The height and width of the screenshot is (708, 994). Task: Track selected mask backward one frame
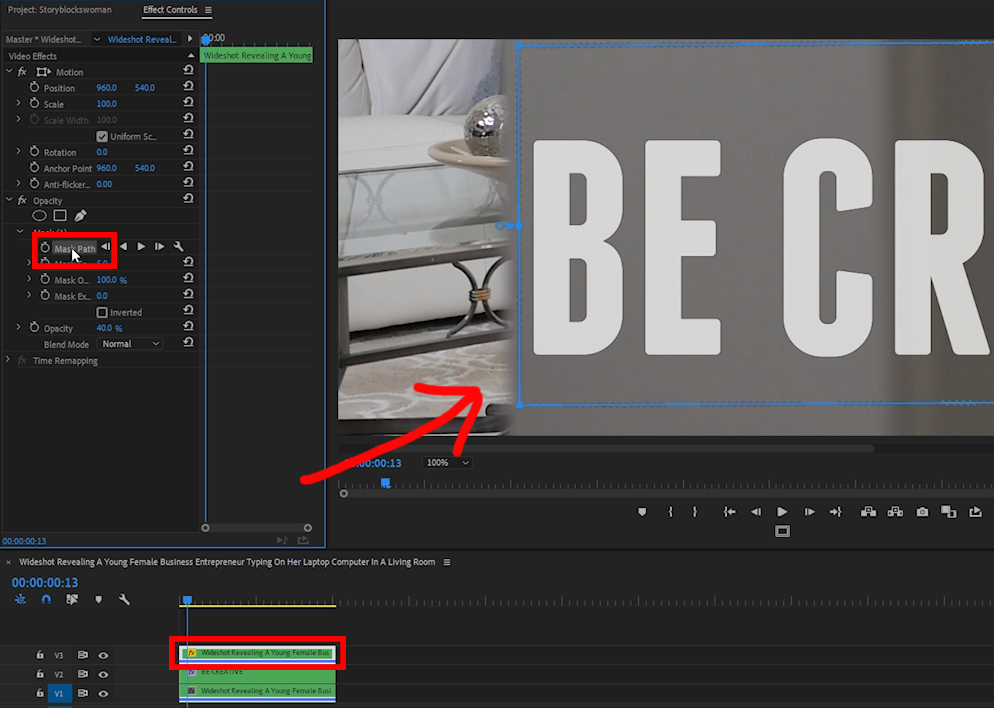pos(105,247)
